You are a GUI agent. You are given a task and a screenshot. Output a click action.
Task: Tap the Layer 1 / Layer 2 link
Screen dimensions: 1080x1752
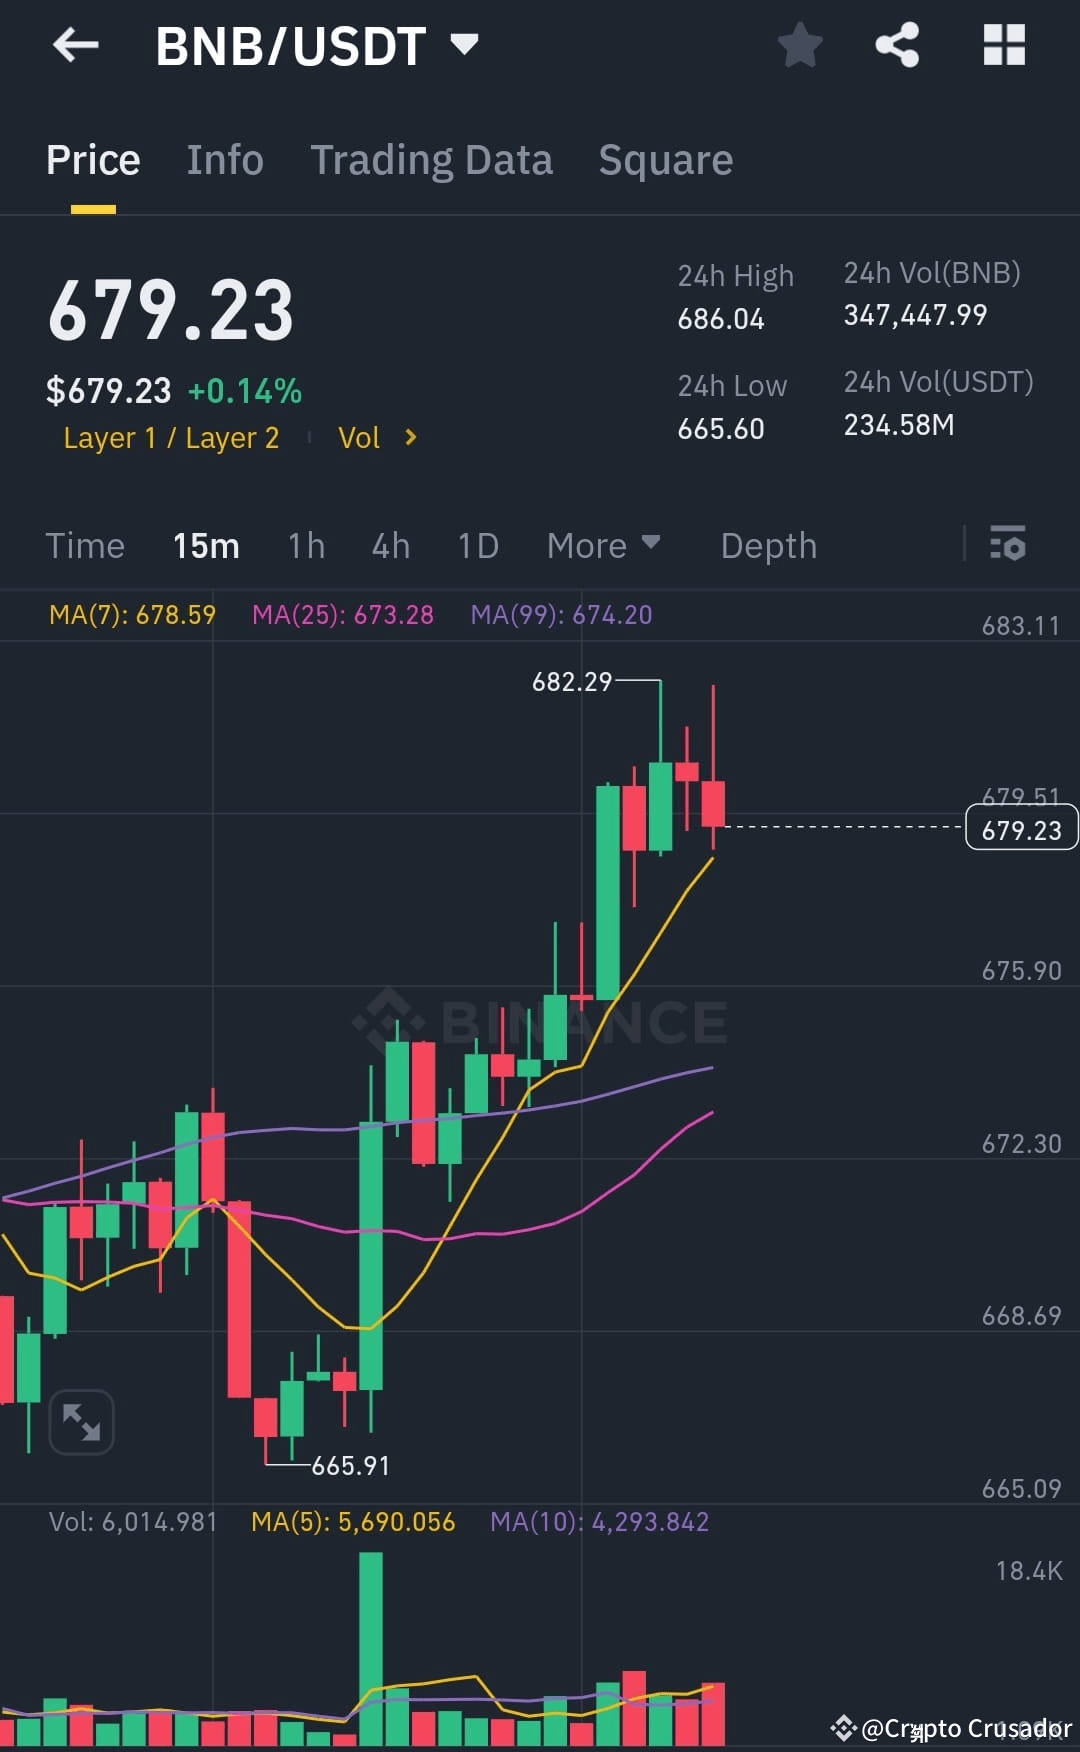point(171,437)
